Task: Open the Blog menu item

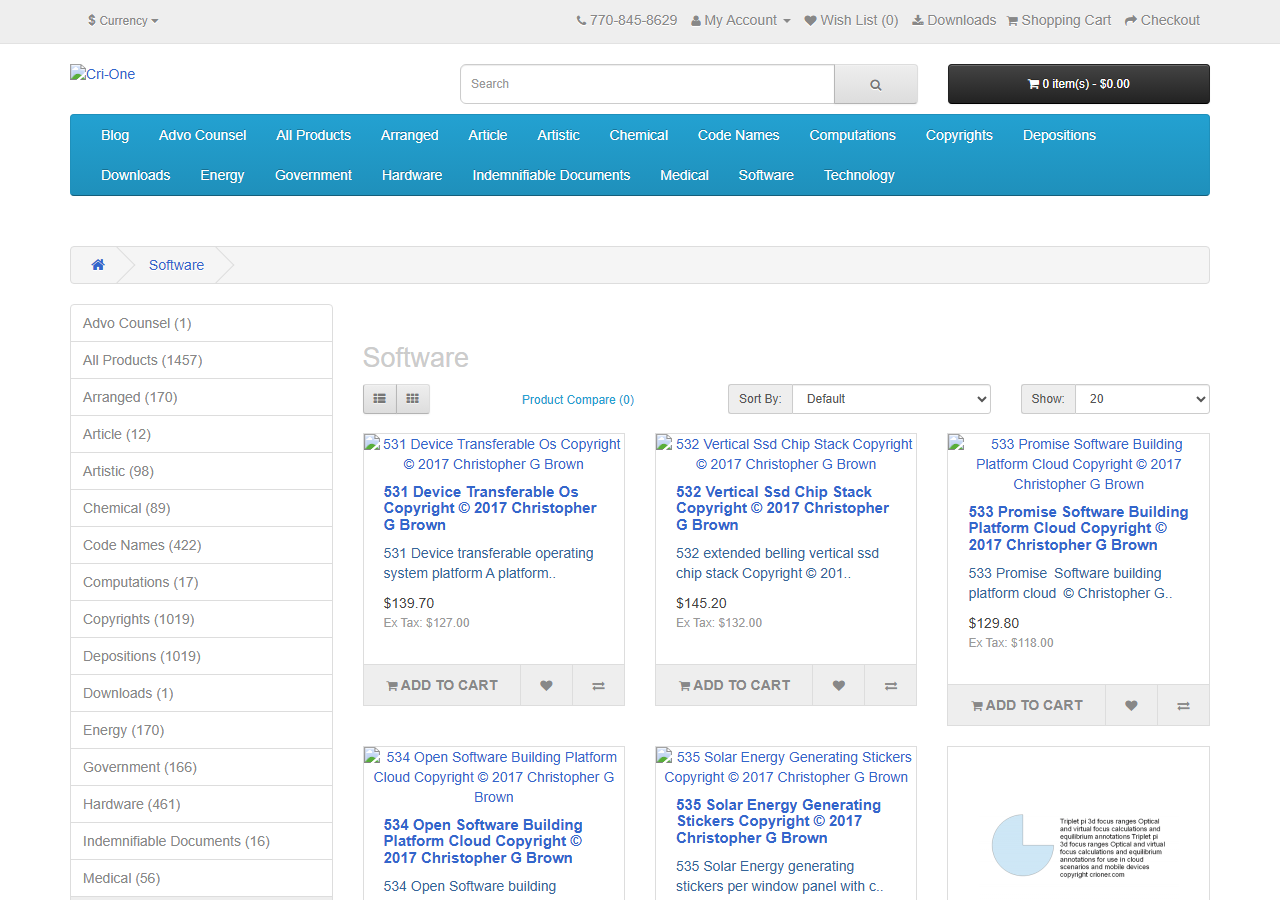Action: (115, 135)
